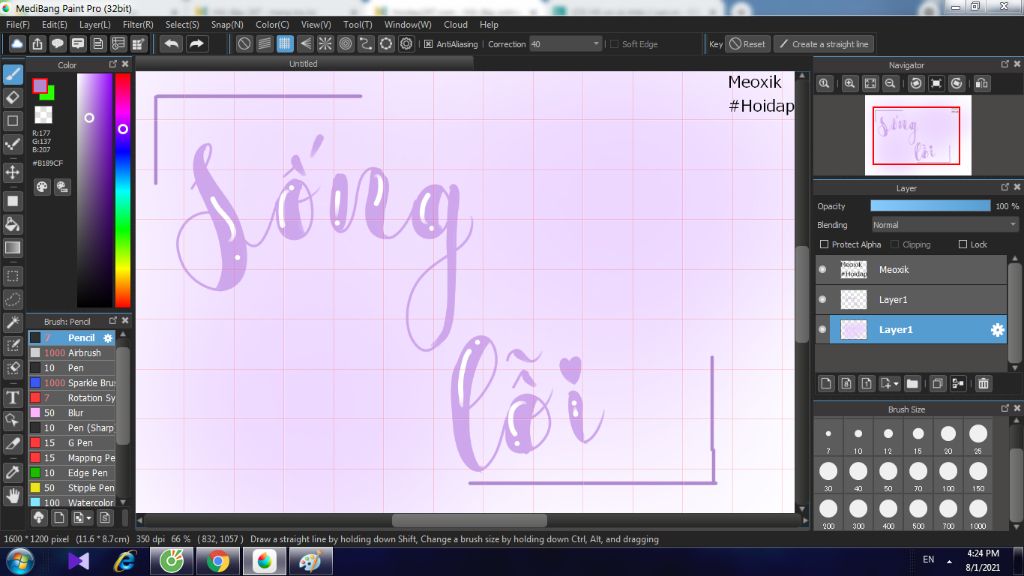Click the horizontal canvas scrollbar

pos(469,520)
